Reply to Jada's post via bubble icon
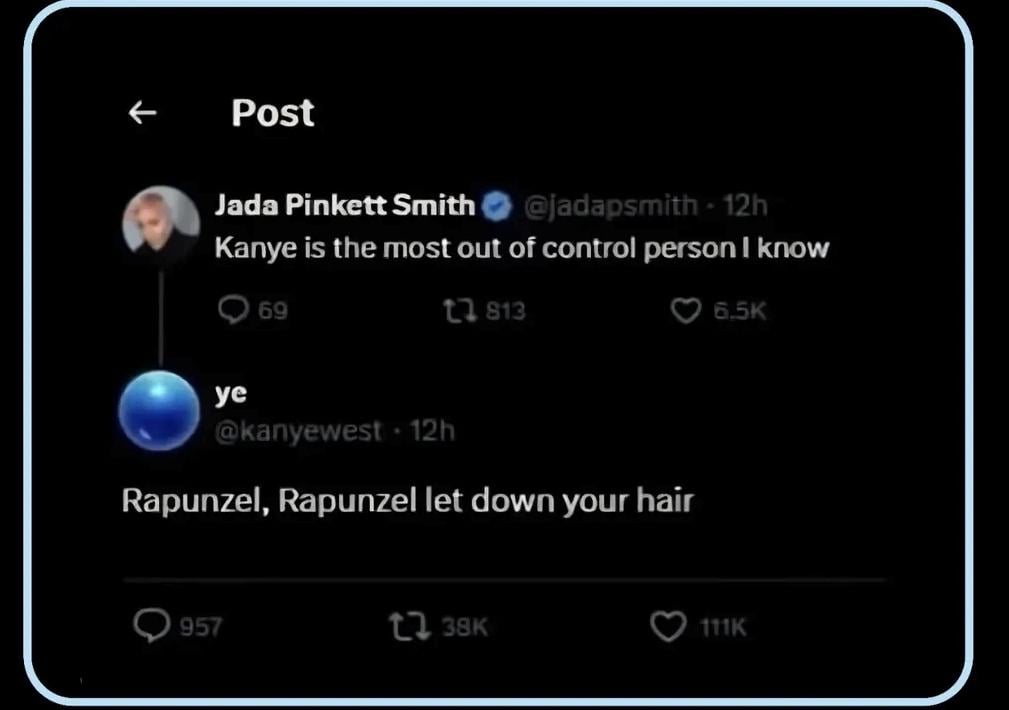This screenshot has width=1009, height=710. [x=232, y=311]
